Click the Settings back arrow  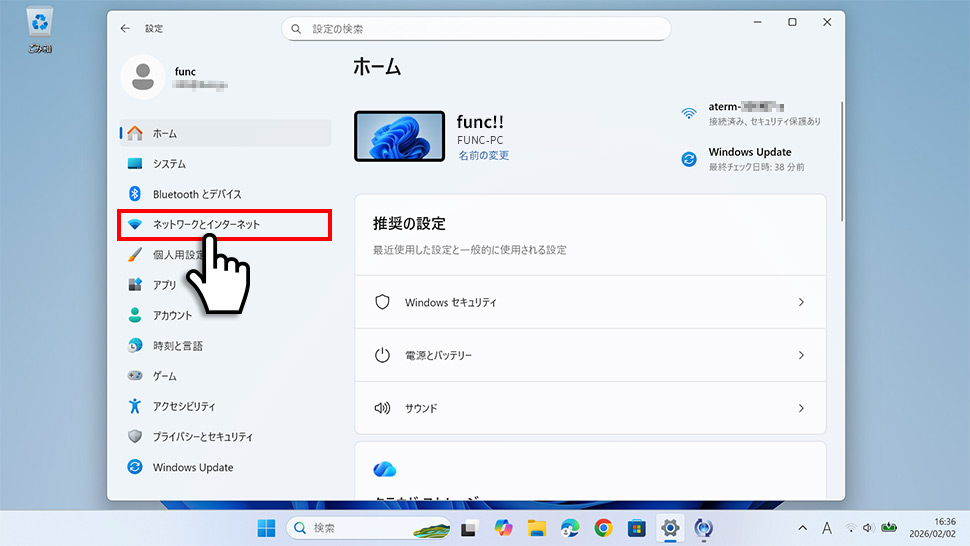pyautogui.click(x=125, y=28)
